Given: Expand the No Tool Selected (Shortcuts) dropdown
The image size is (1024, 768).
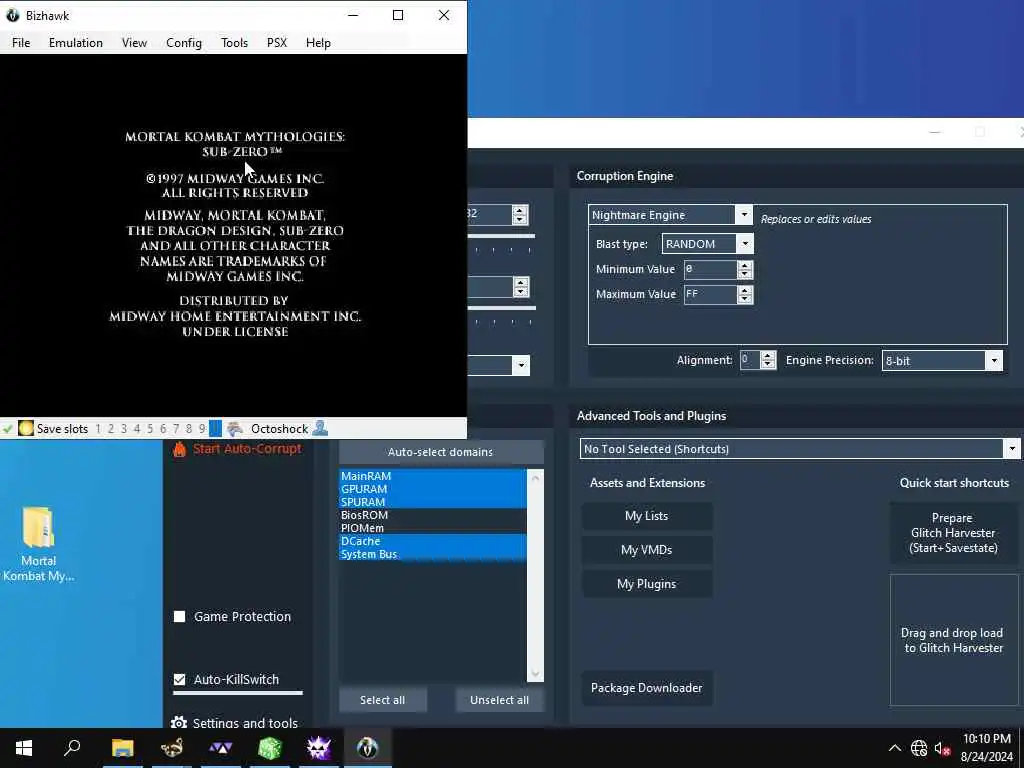Looking at the screenshot, I should pos(1012,449).
